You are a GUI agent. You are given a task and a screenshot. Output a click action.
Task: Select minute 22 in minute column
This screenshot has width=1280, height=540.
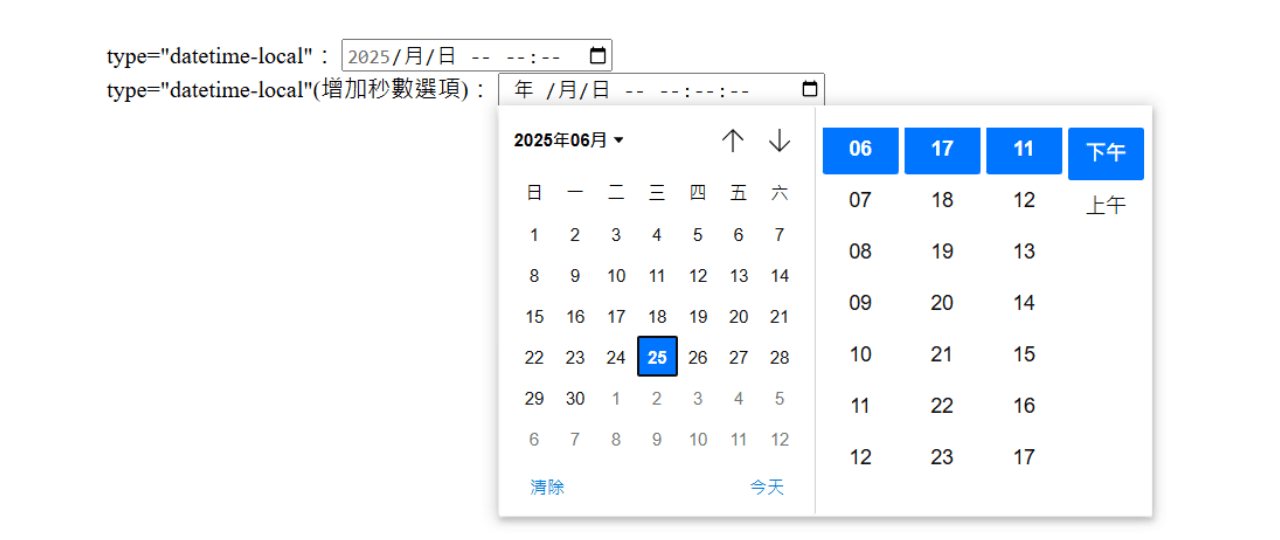(x=942, y=405)
